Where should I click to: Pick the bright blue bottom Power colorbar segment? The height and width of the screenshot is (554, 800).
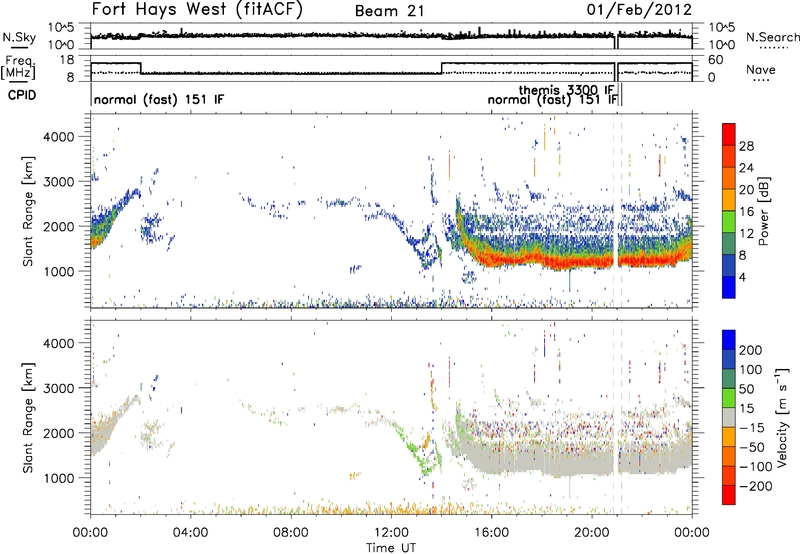pos(729,287)
